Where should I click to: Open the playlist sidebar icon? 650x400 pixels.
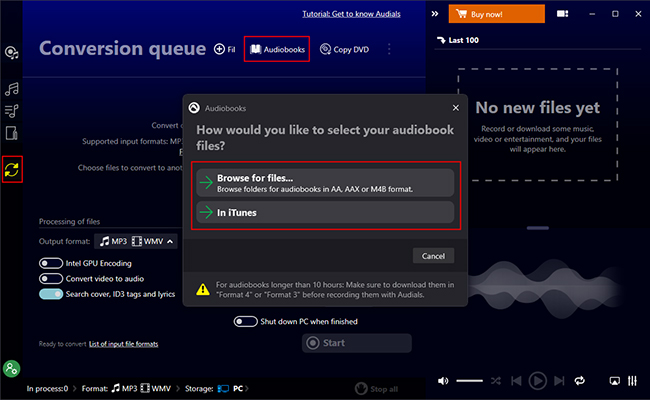[11, 111]
